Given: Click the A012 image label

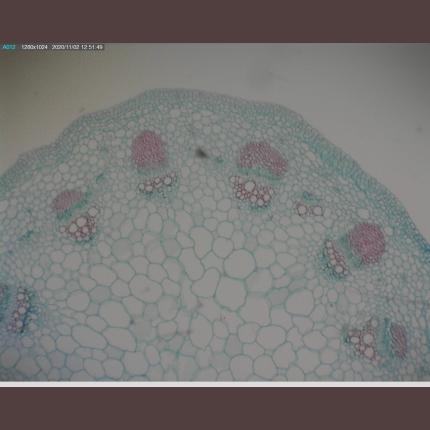Looking at the screenshot, I should click(x=9, y=47).
